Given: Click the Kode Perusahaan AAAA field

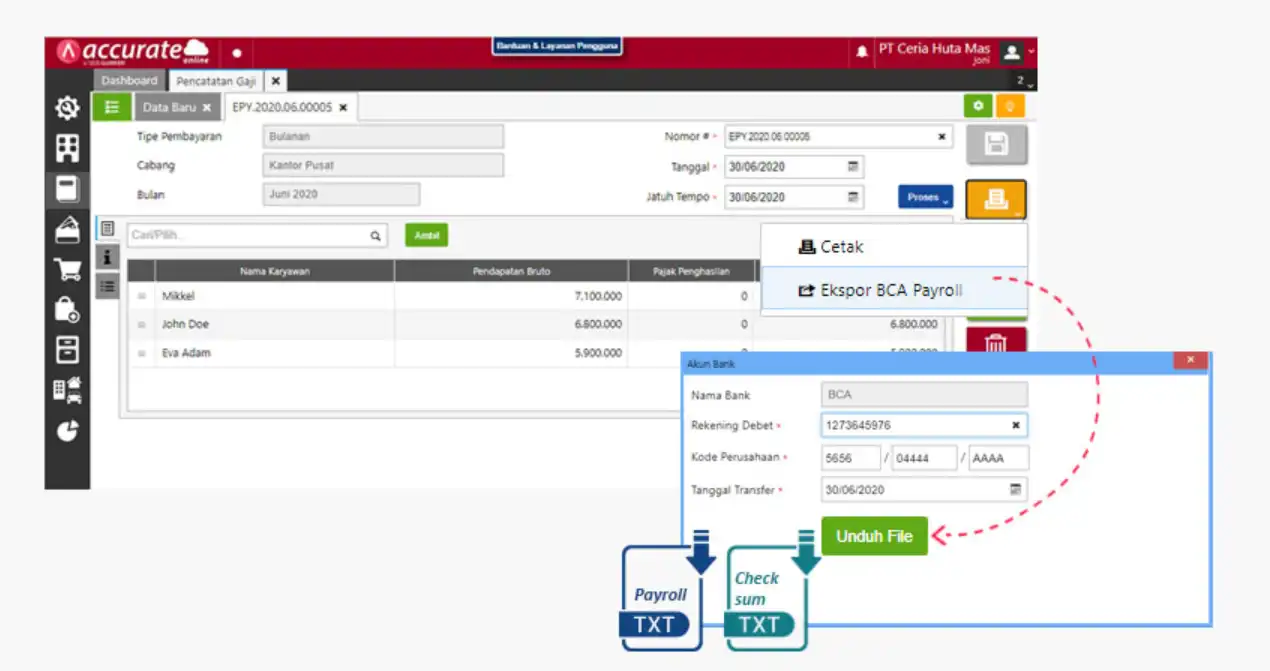Looking at the screenshot, I should (999, 458).
